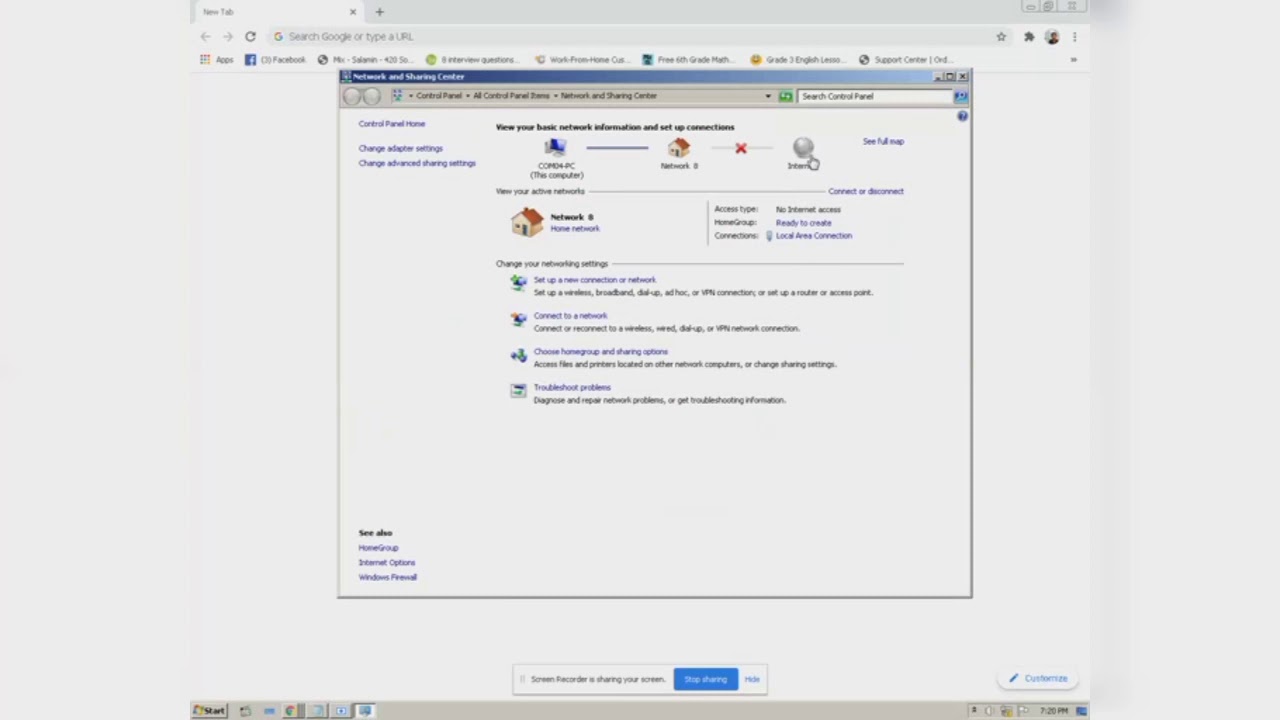Open Change adapter settings
The image size is (1280, 720).
(x=400, y=148)
